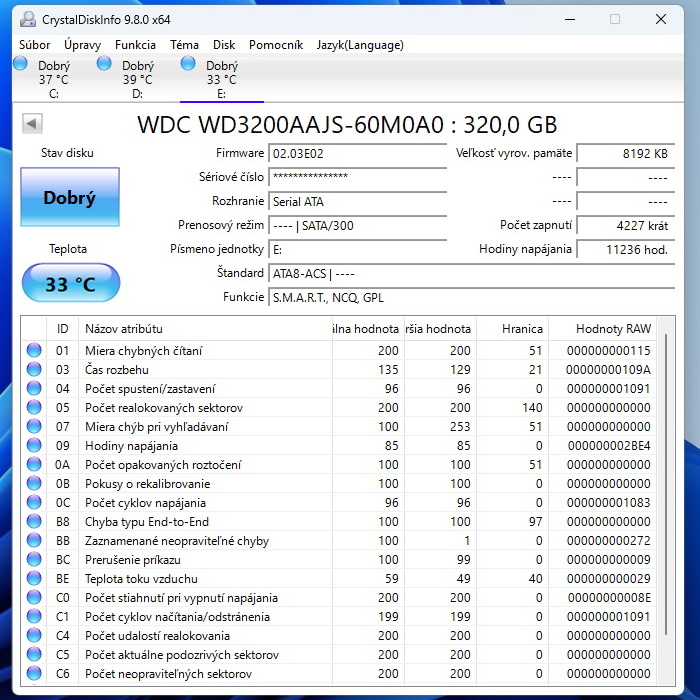
Task: Click the status orb for attribute 05
Action: (x=34, y=408)
